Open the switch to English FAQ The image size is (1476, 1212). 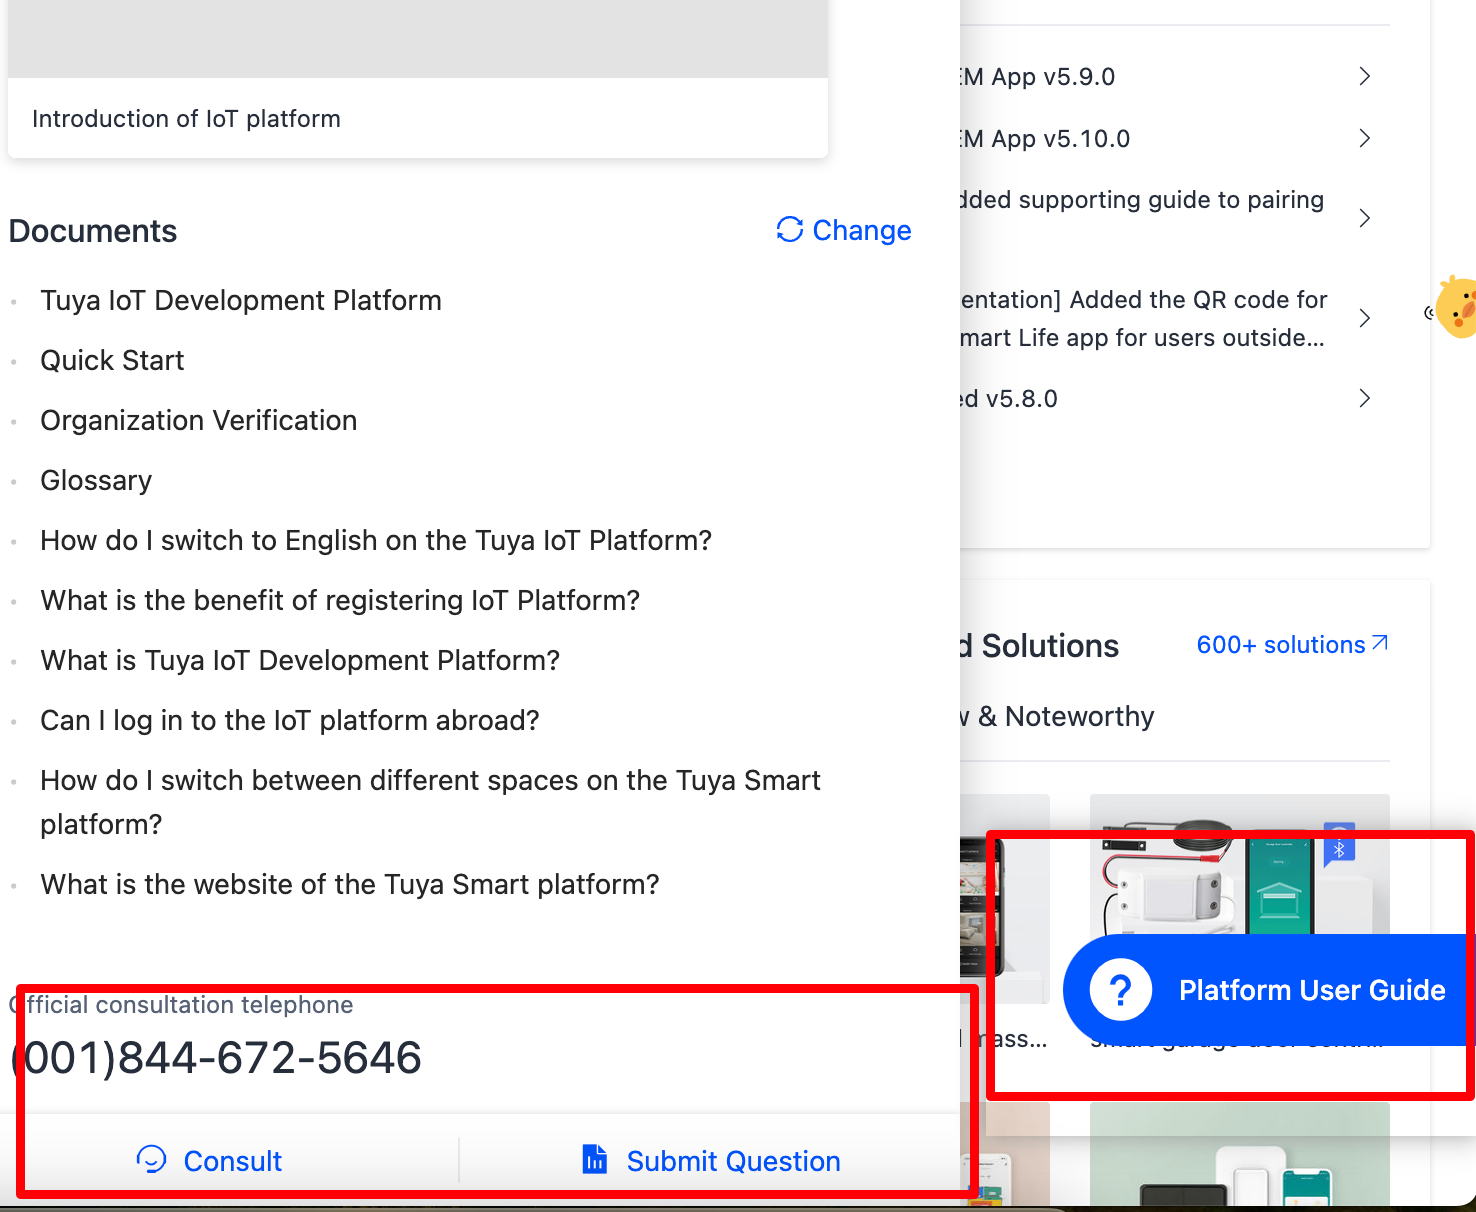coord(376,540)
